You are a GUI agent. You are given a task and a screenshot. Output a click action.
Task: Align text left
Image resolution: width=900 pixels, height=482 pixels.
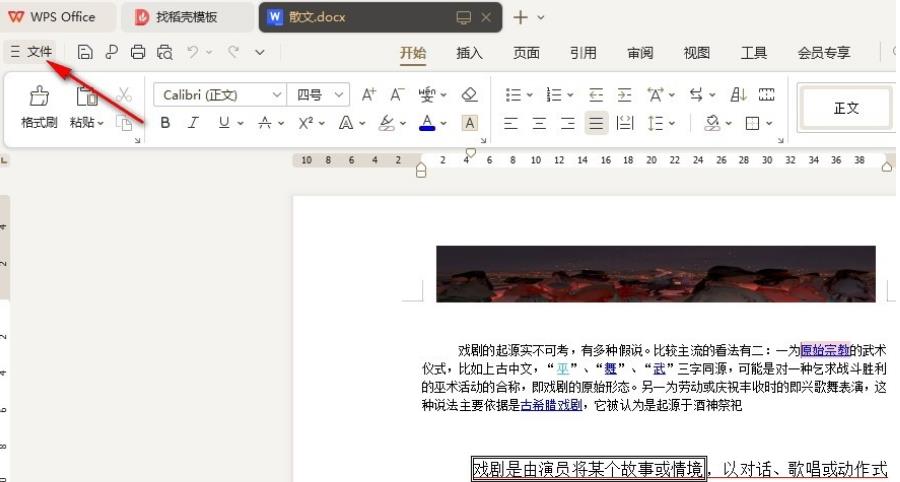pyautogui.click(x=511, y=123)
